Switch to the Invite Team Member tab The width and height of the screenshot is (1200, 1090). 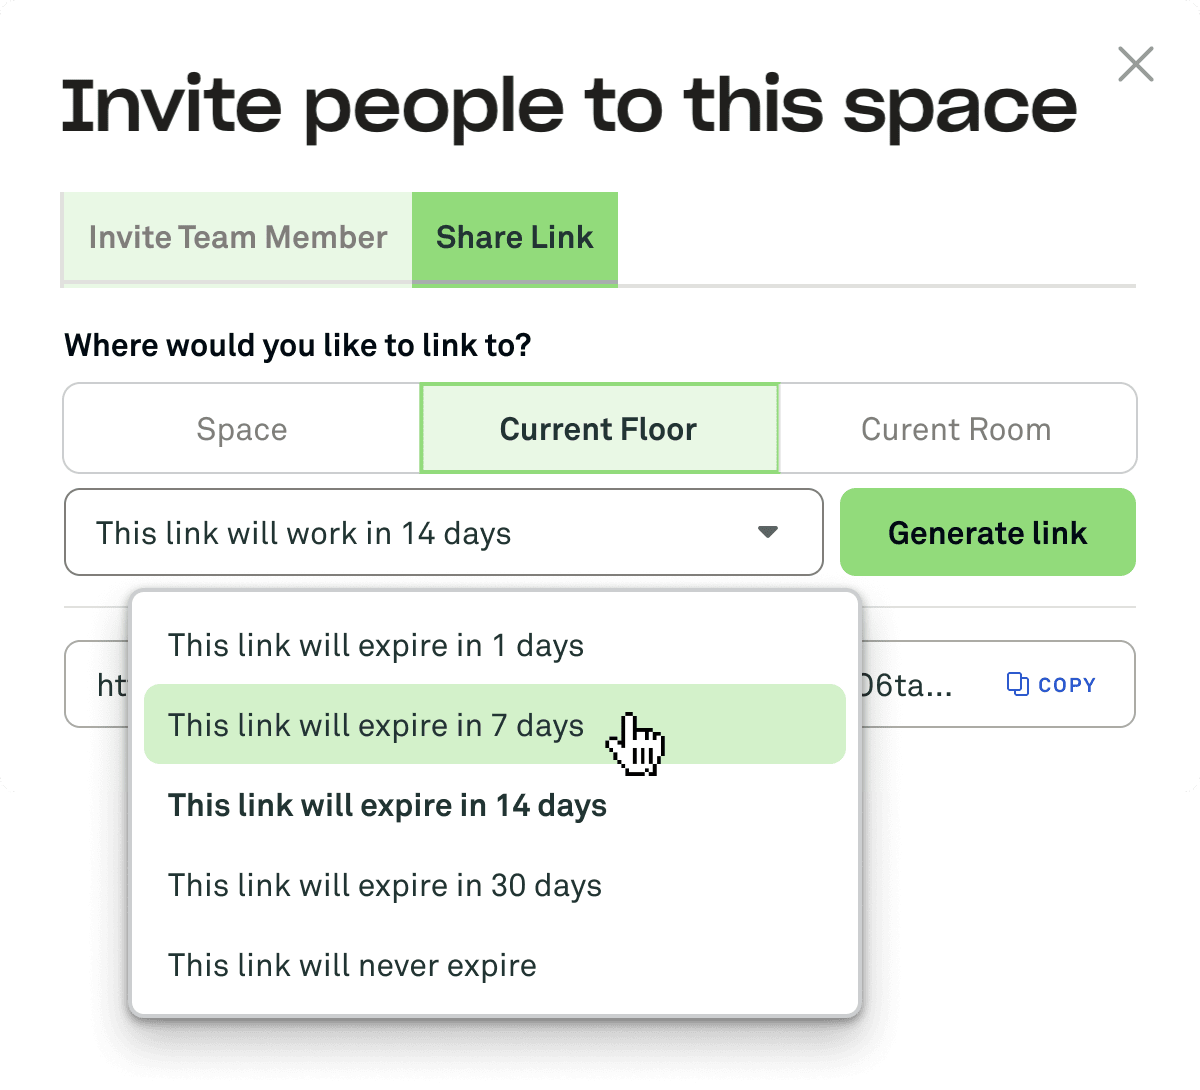pos(237,237)
